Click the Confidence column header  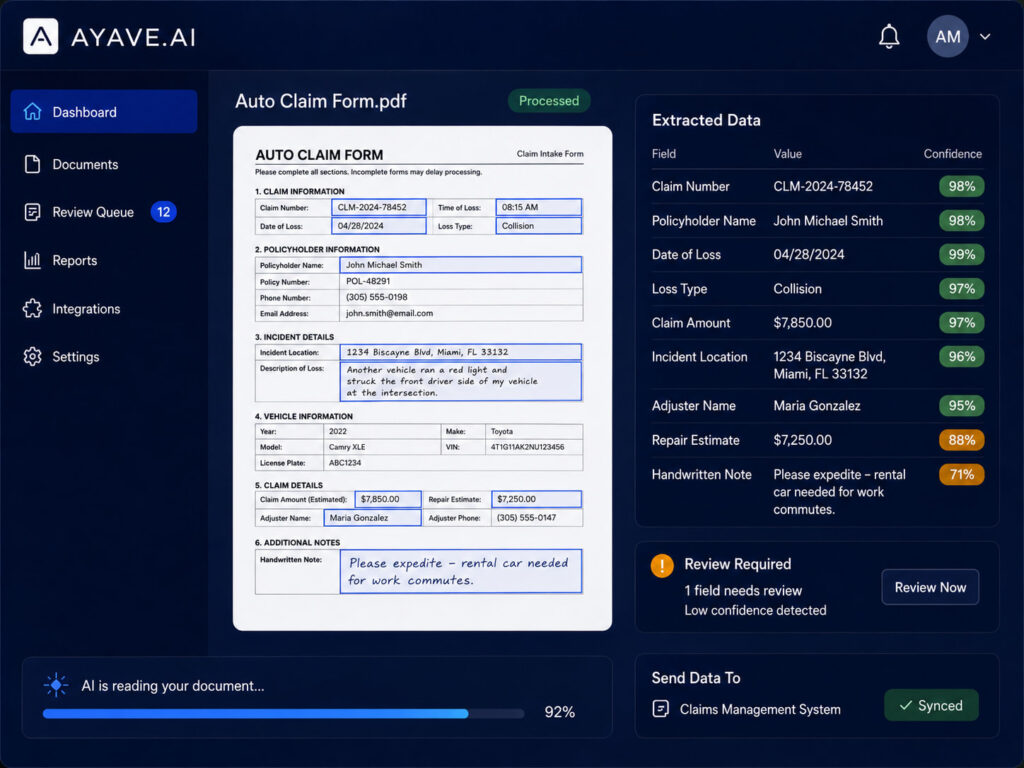coord(952,153)
